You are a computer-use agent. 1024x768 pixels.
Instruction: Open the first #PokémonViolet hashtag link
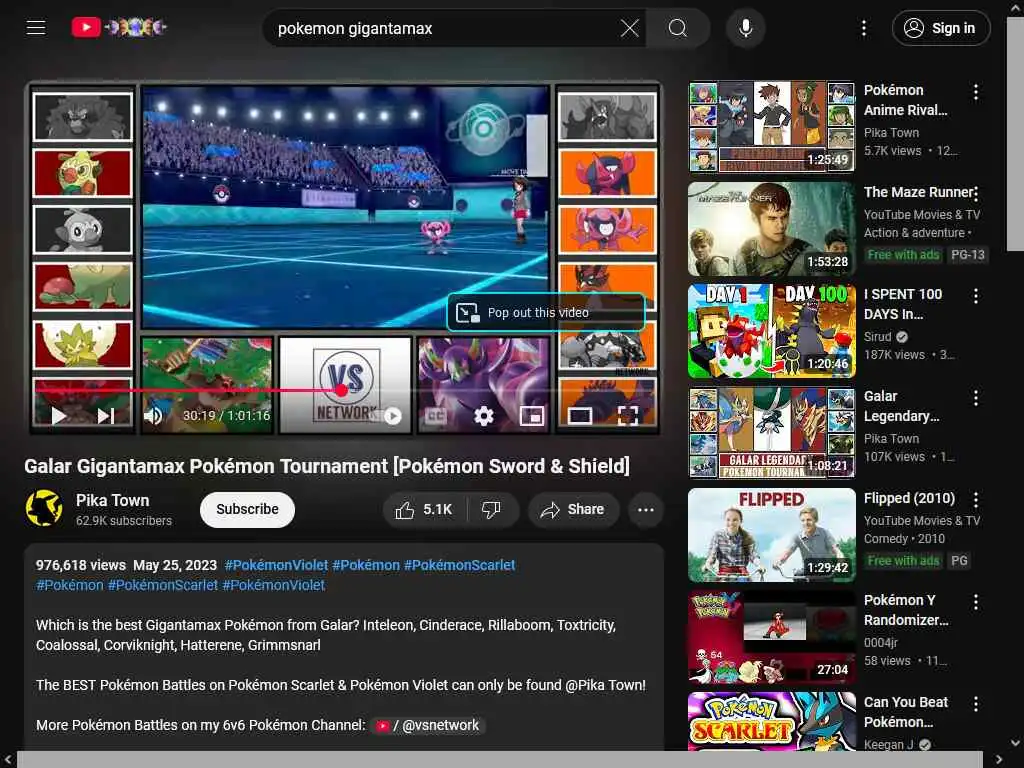[276, 565]
